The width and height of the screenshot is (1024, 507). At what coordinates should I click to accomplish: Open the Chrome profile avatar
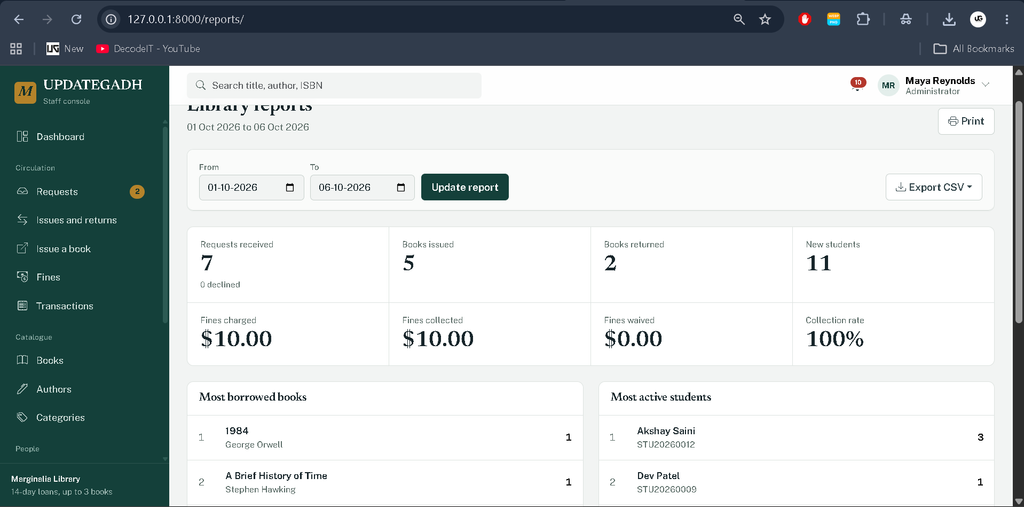(978, 20)
